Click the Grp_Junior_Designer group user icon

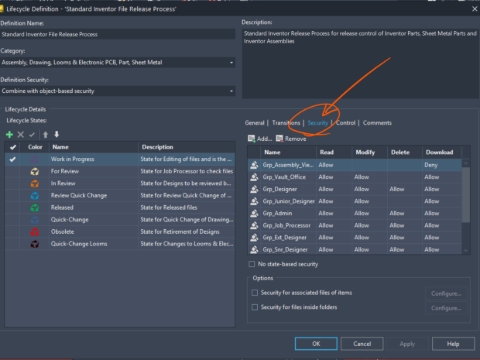(x=254, y=201)
